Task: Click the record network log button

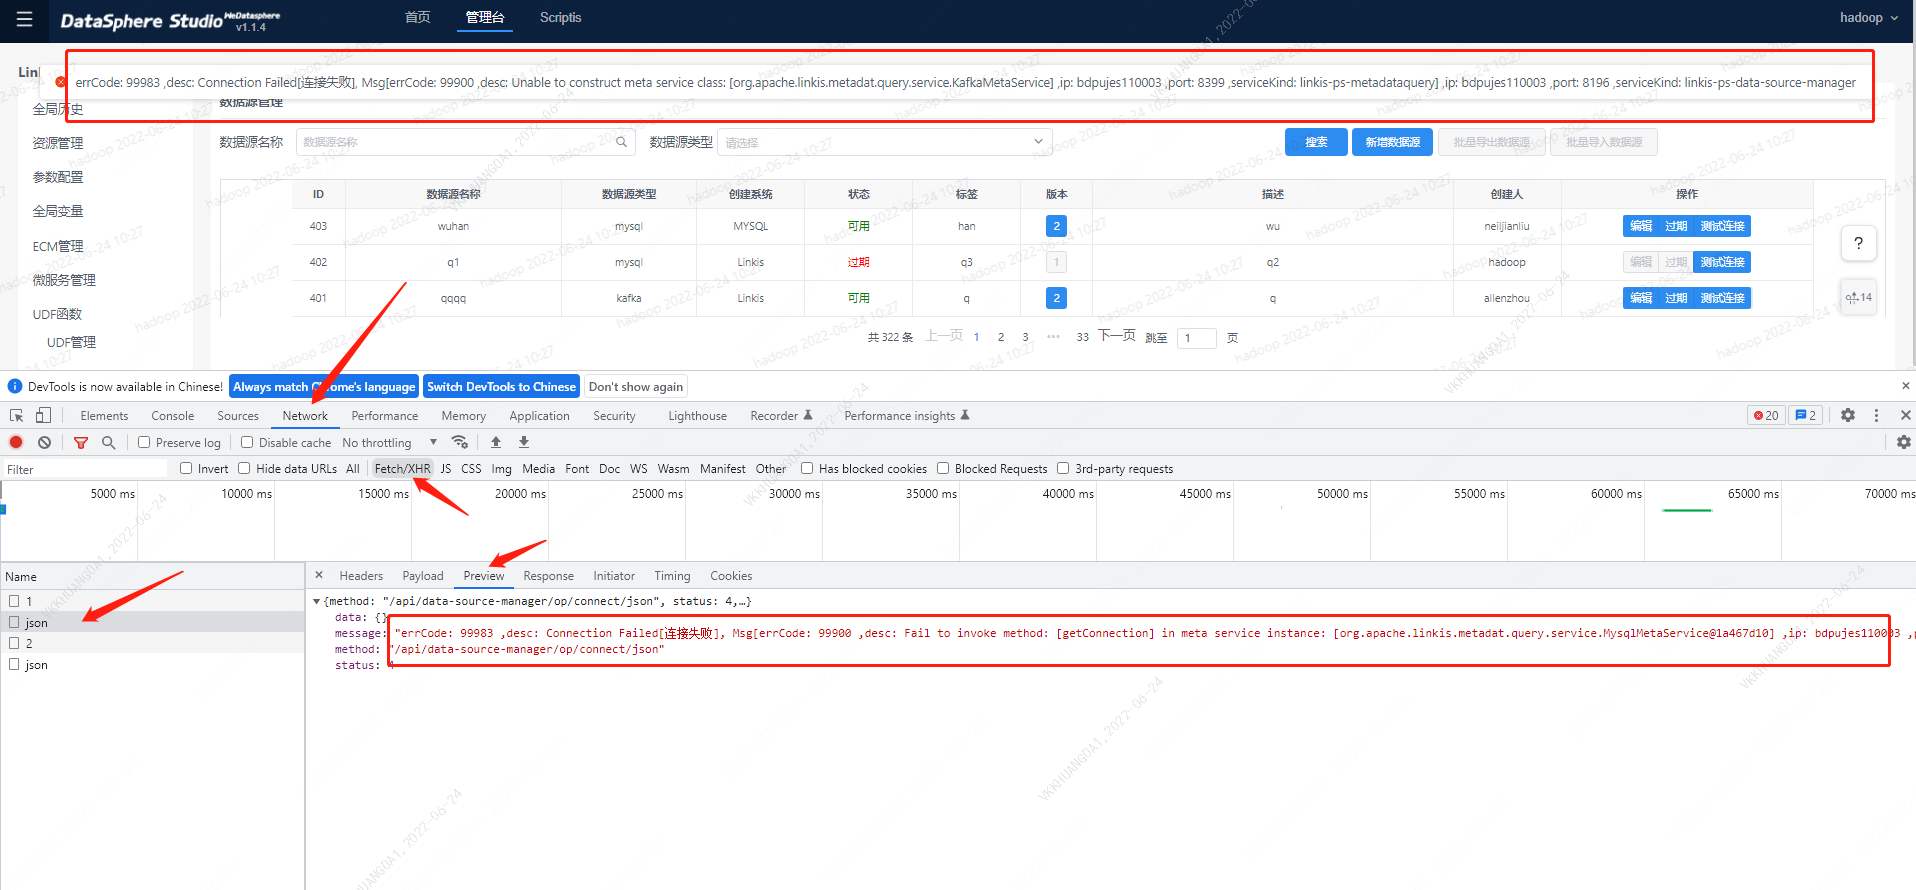Action: point(16,442)
